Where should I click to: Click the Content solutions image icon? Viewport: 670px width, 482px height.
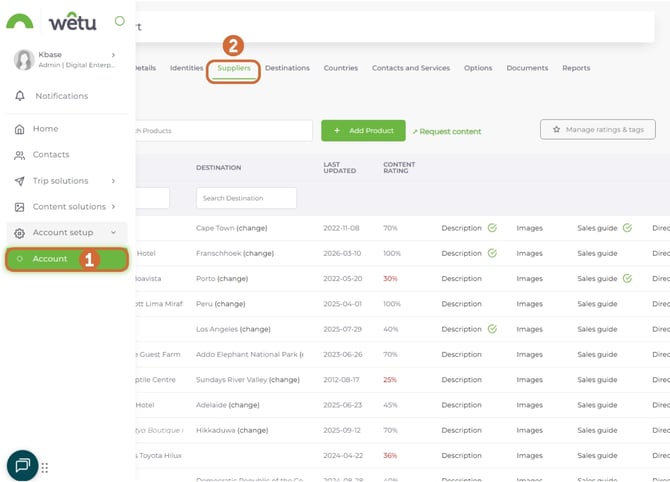[20, 207]
